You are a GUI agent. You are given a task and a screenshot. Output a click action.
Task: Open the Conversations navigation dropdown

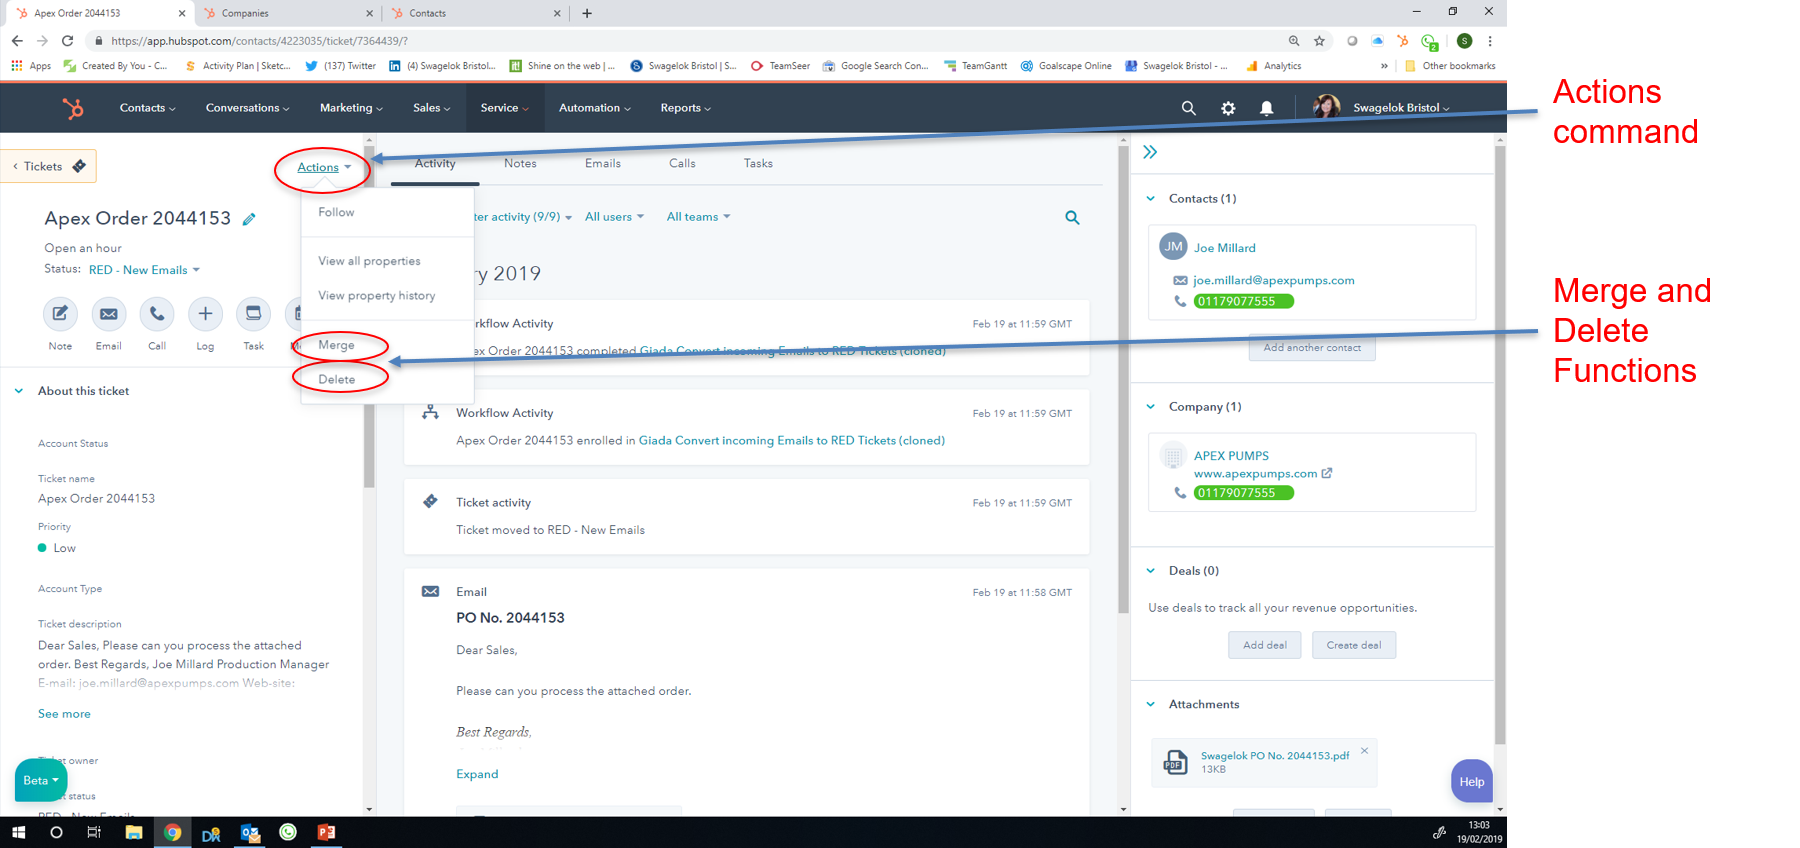247,108
